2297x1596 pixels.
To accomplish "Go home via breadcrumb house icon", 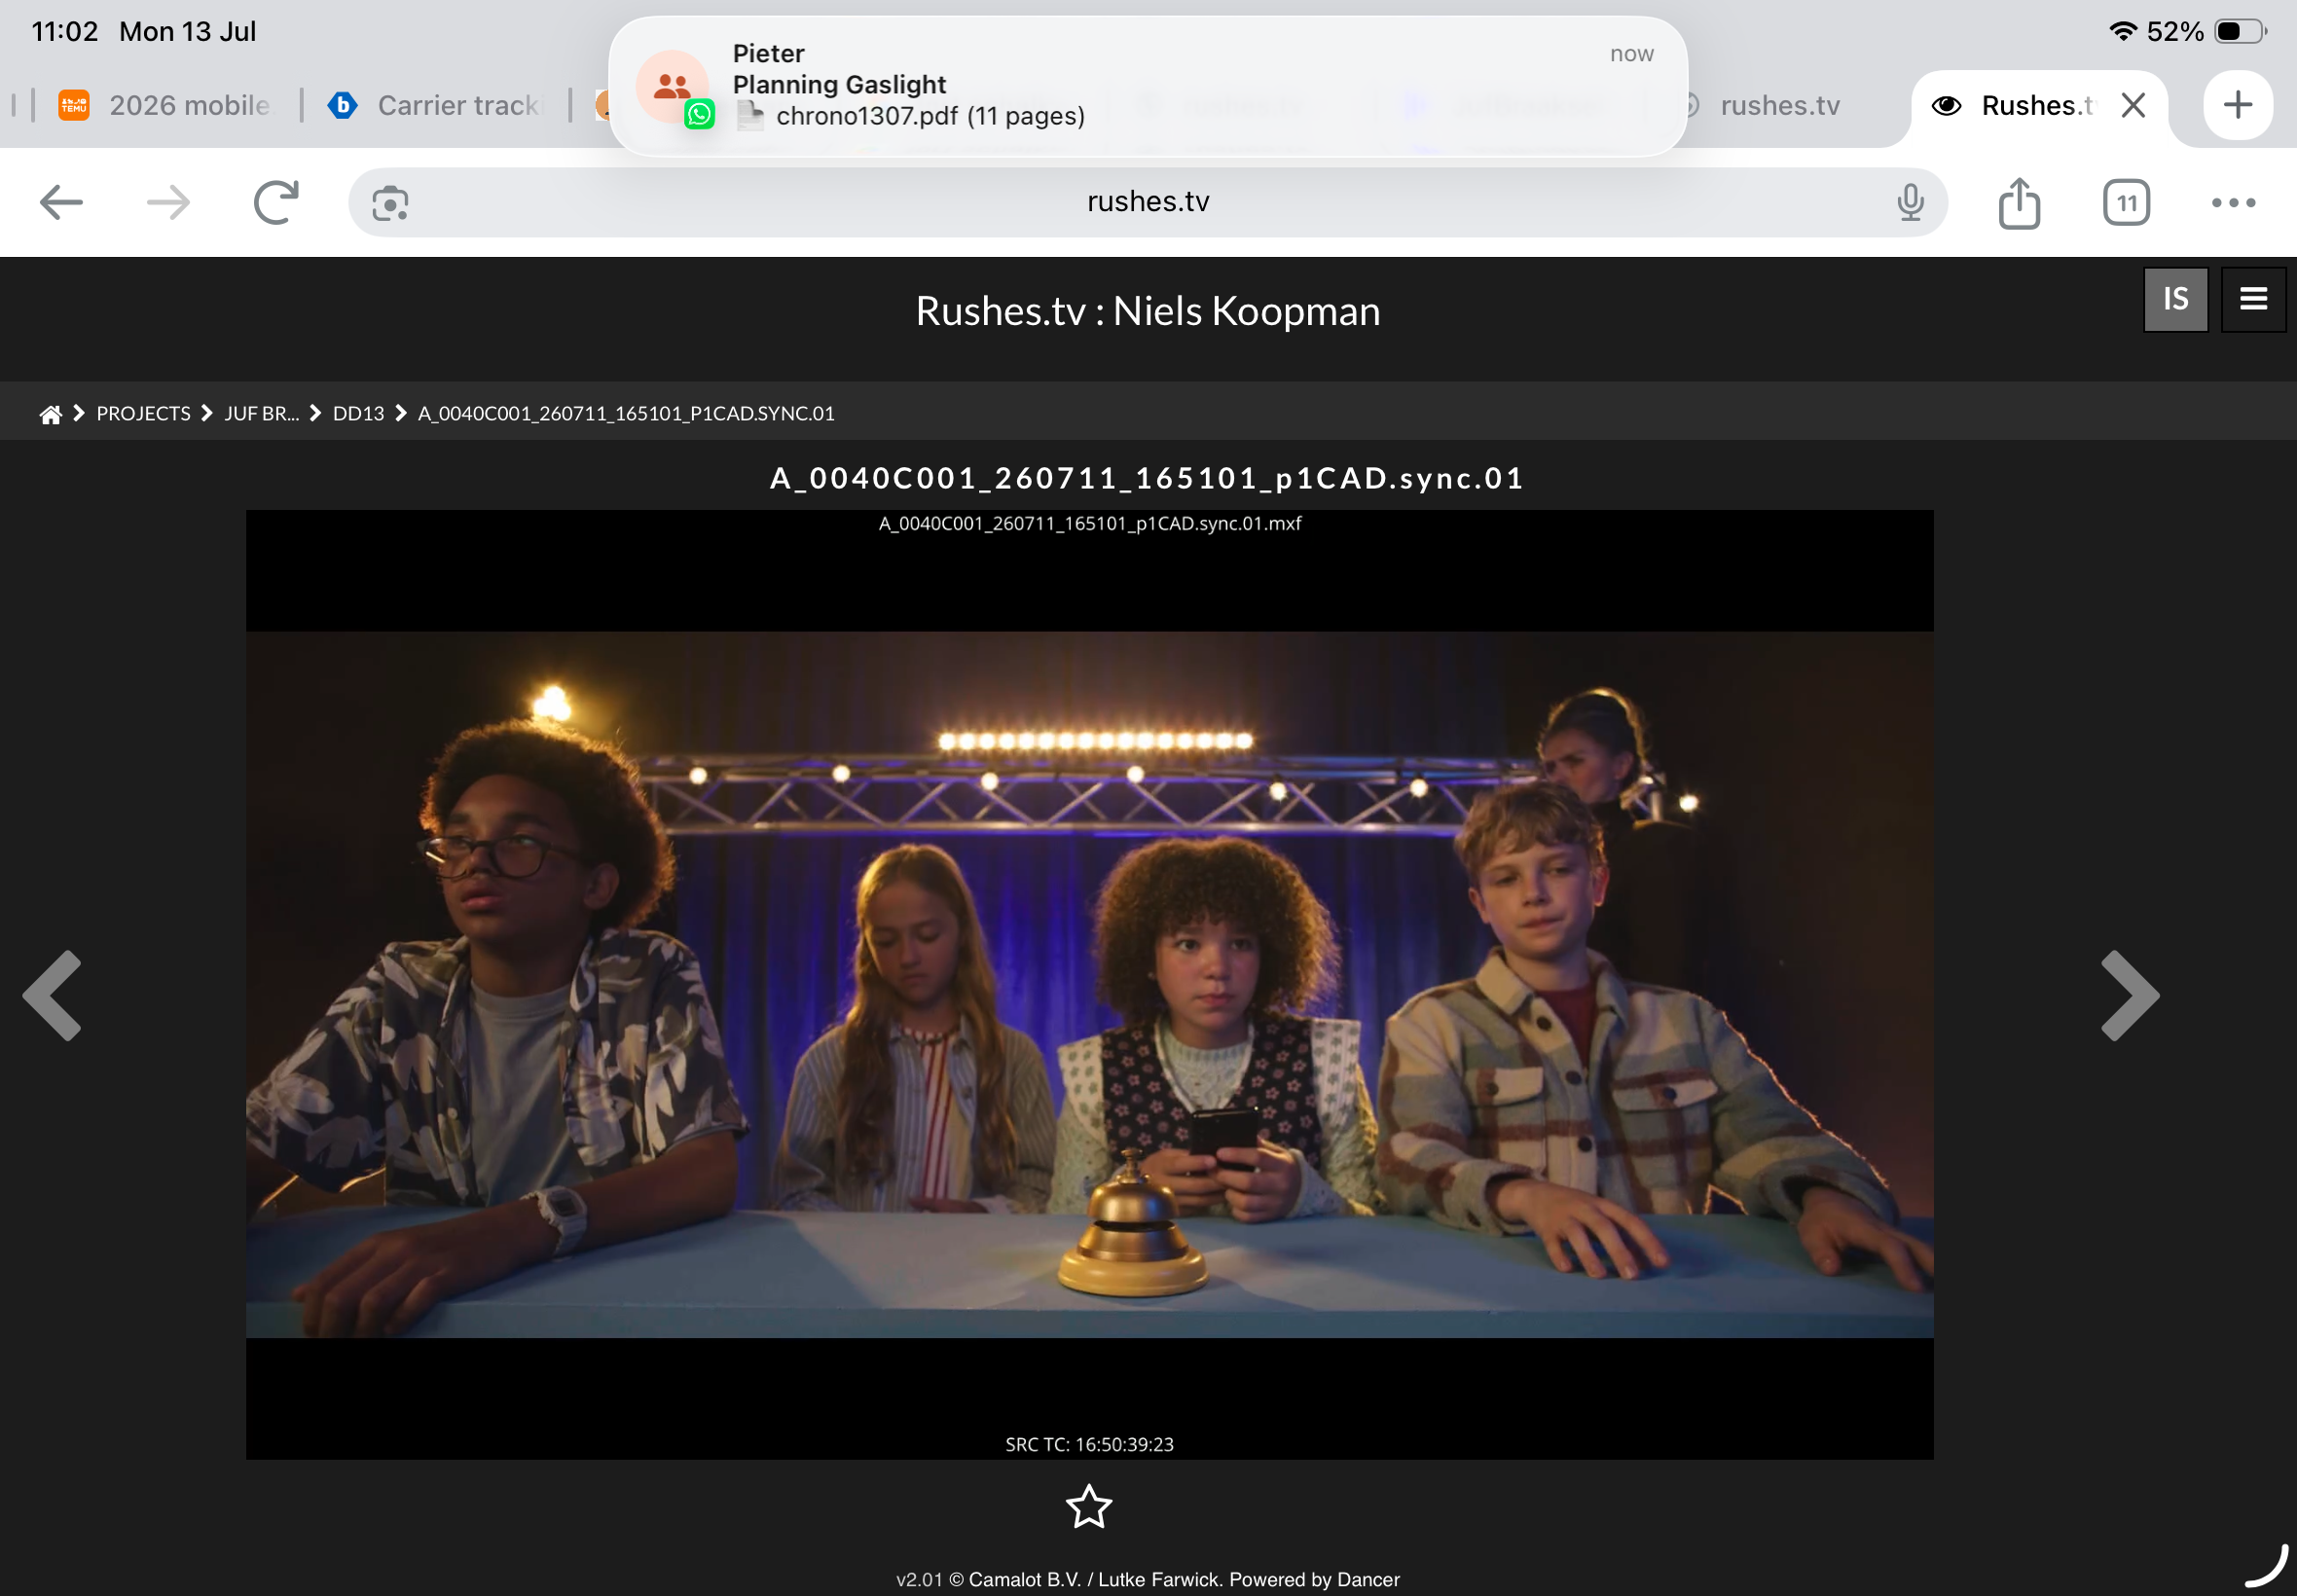I will click(51, 414).
